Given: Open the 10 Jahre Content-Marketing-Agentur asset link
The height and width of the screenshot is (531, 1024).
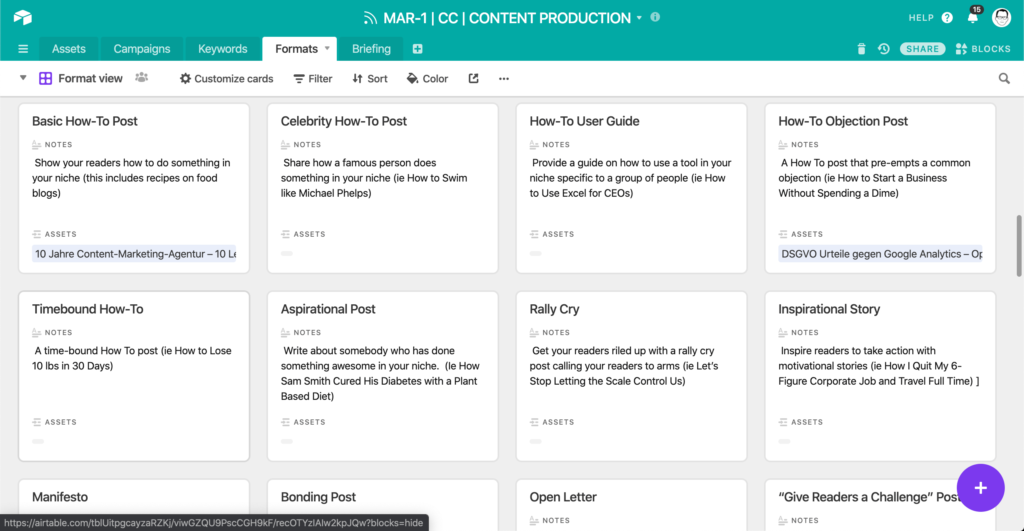Looking at the screenshot, I should click(134, 253).
